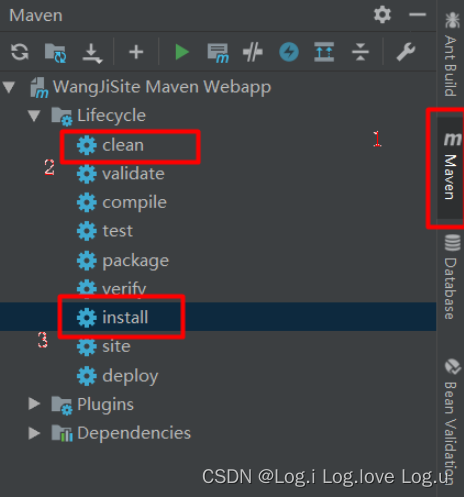Click the Maven project module icon

pyautogui.click(x=39, y=88)
